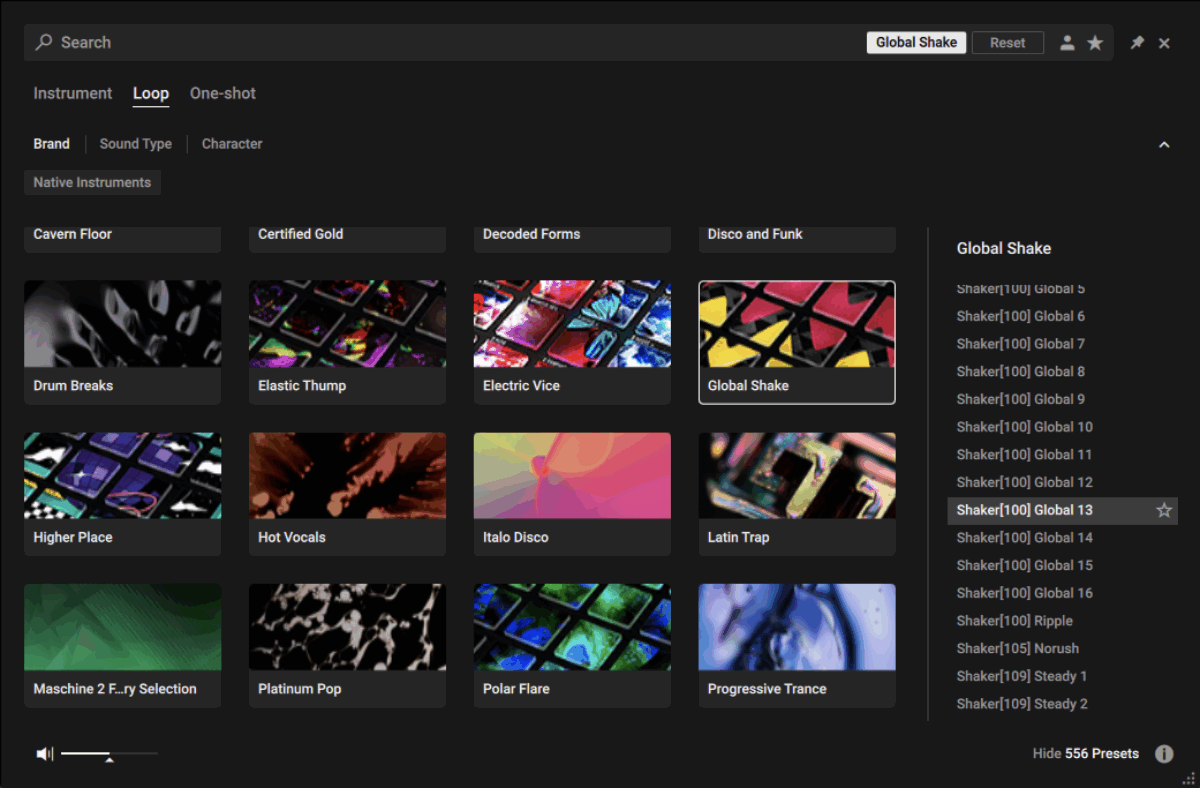This screenshot has width=1200, height=788.
Task: Show user content via person icon
Action: click(x=1067, y=43)
